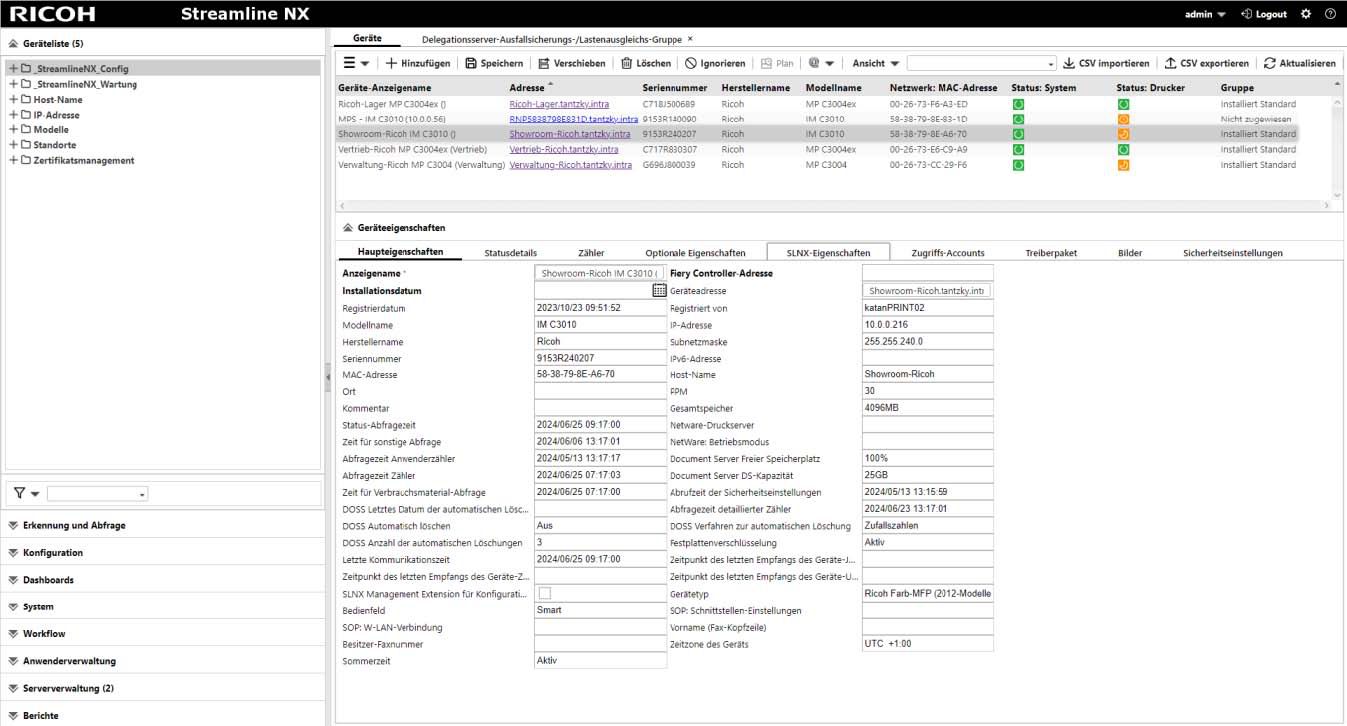
Task: Collapse the Geräteliste (5) panel
Action: click(x=14, y=44)
